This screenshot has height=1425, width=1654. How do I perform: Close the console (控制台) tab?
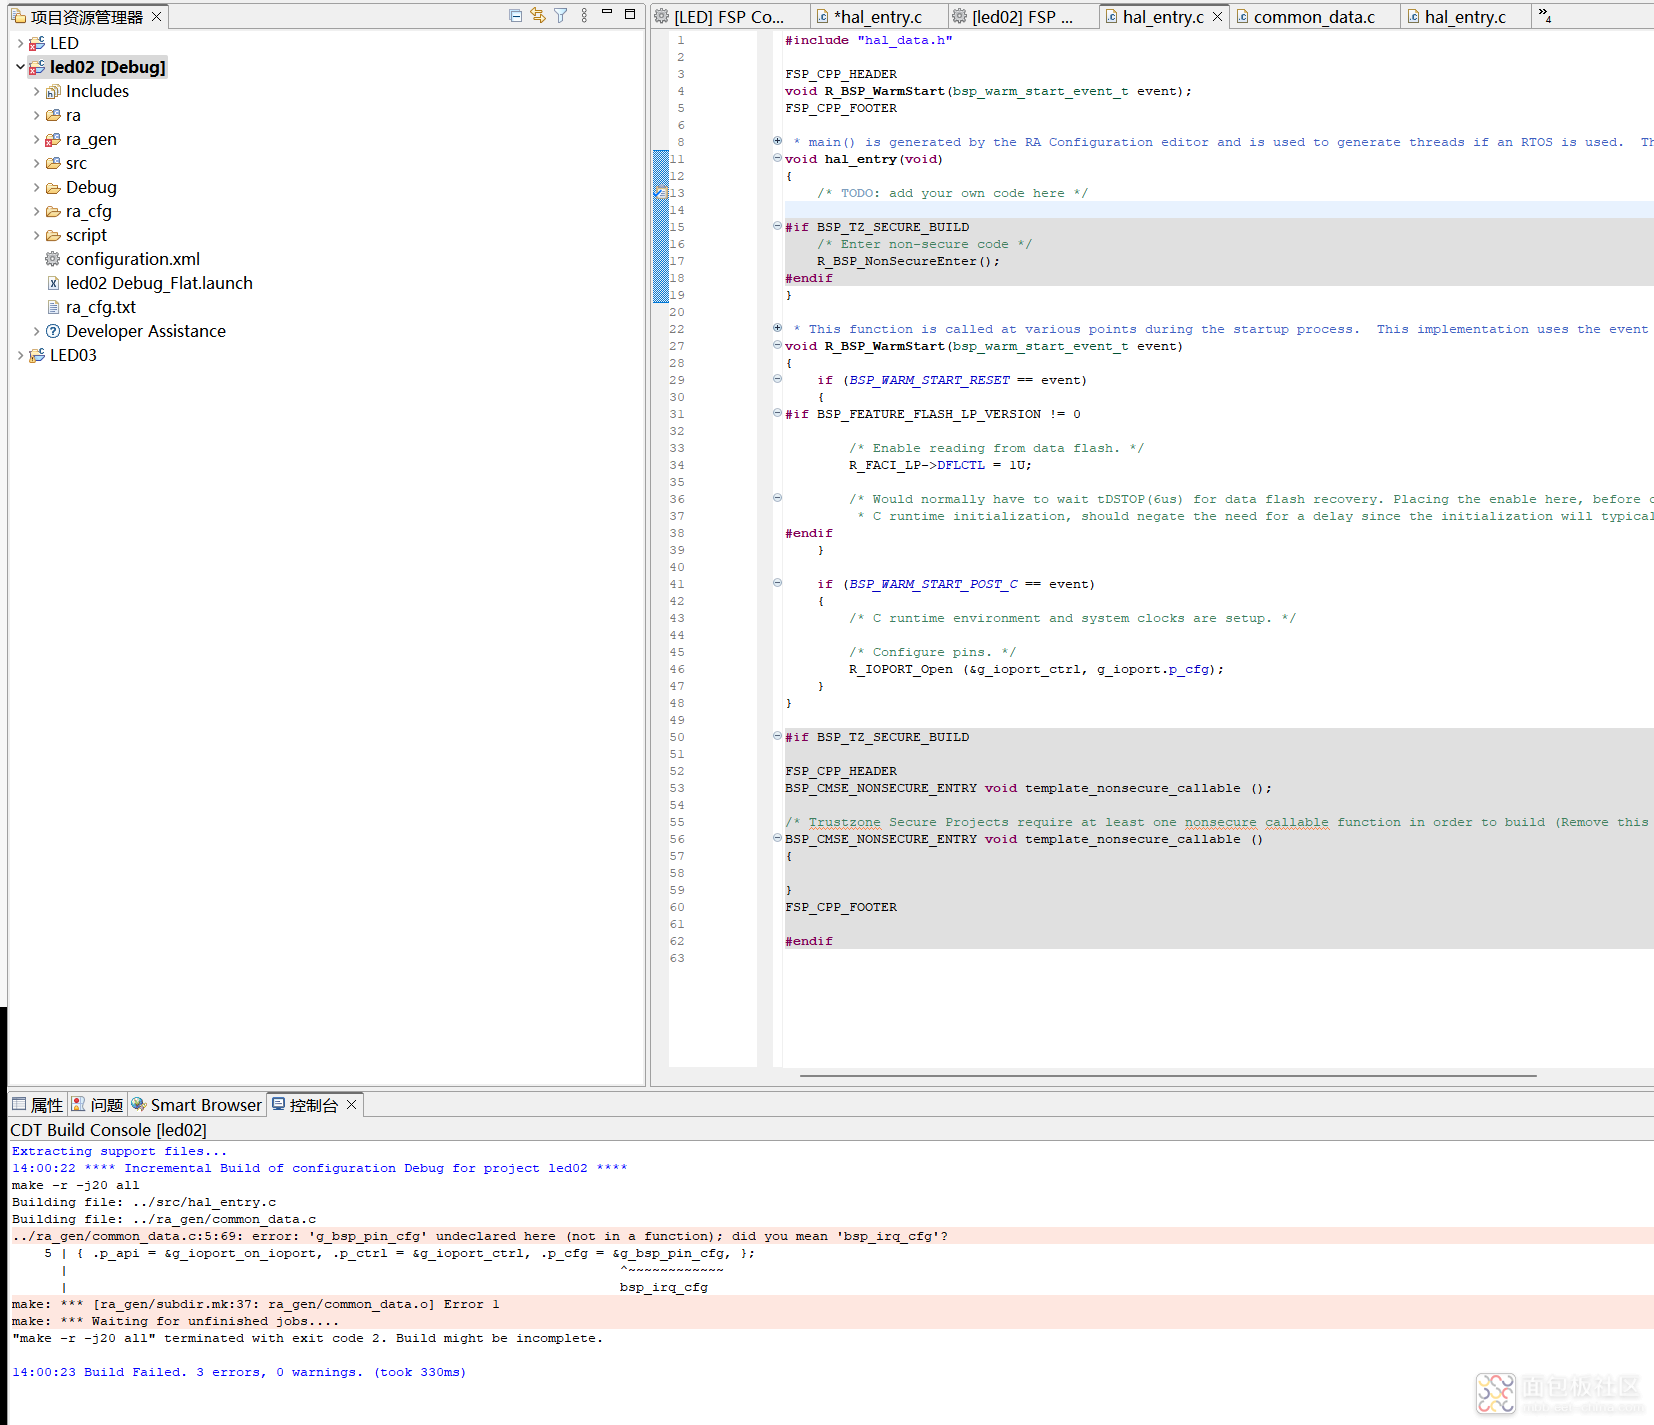[x=351, y=1105]
